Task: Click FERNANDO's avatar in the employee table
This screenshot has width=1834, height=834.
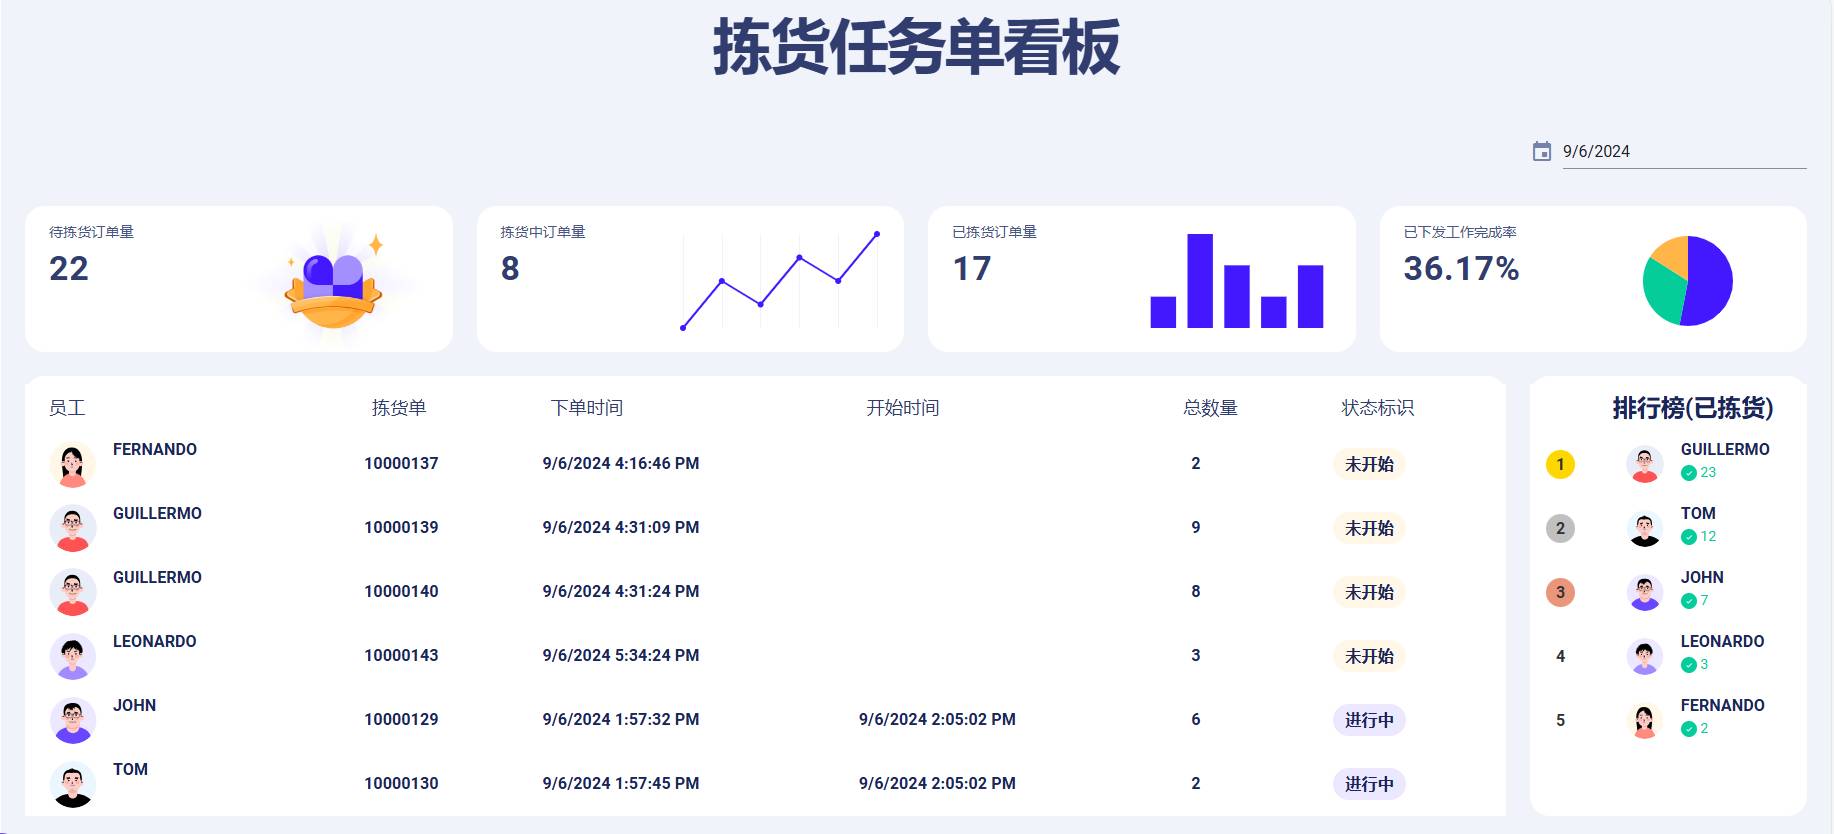Action: tap(72, 464)
